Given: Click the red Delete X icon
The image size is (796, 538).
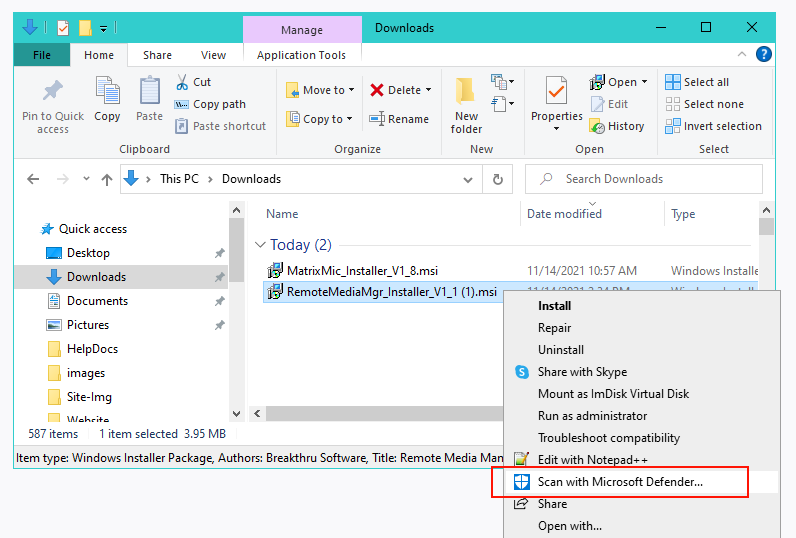Looking at the screenshot, I should 377,90.
